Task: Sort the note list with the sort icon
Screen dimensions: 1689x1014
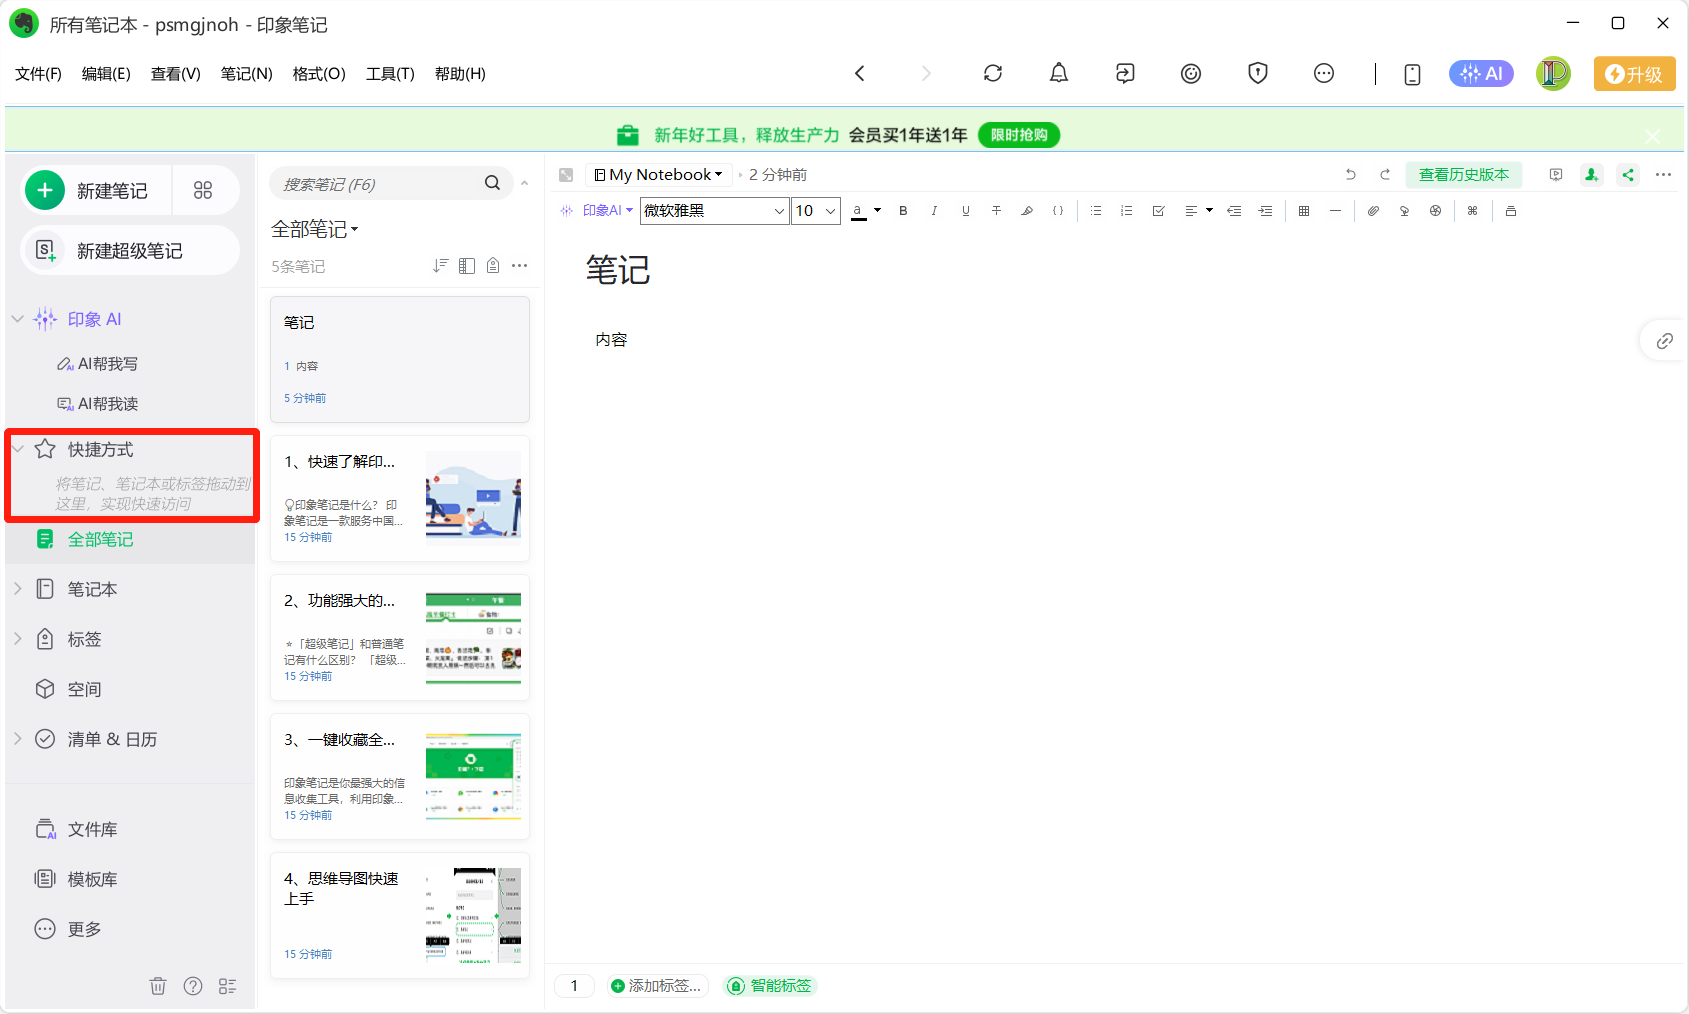Action: 440,265
